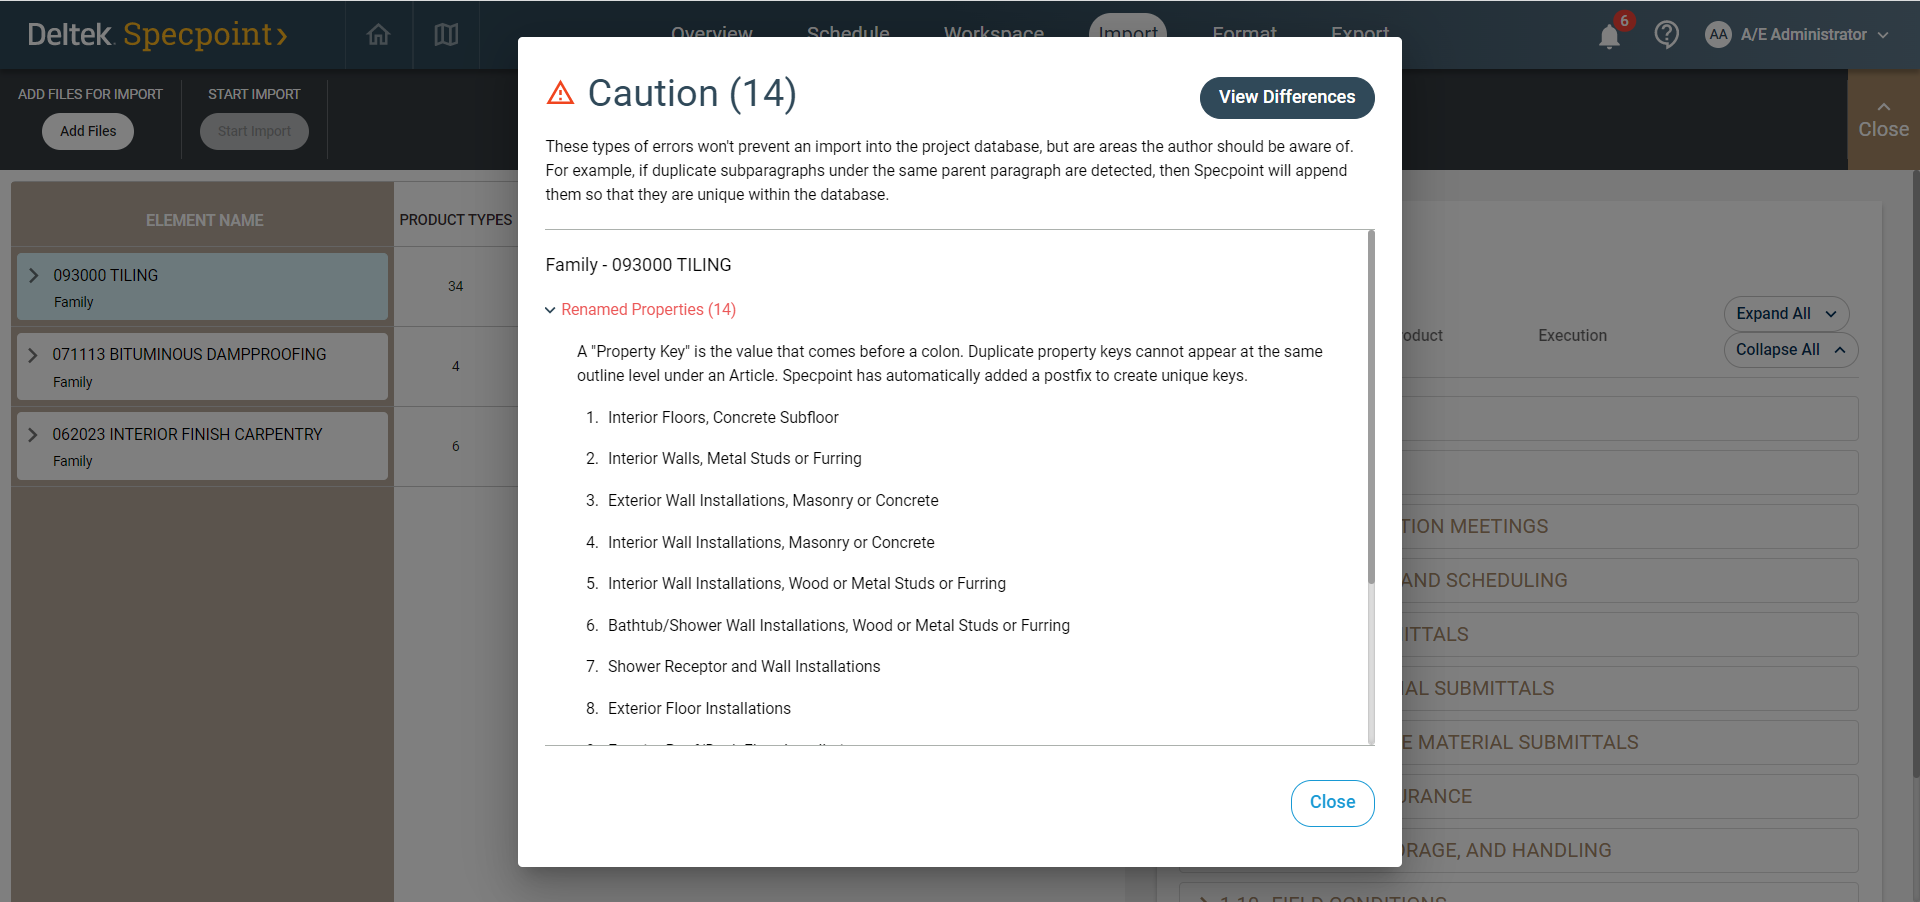Screen dimensions: 1920x902
Task: Switch to the Format tab
Action: click(x=1244, y=32)
